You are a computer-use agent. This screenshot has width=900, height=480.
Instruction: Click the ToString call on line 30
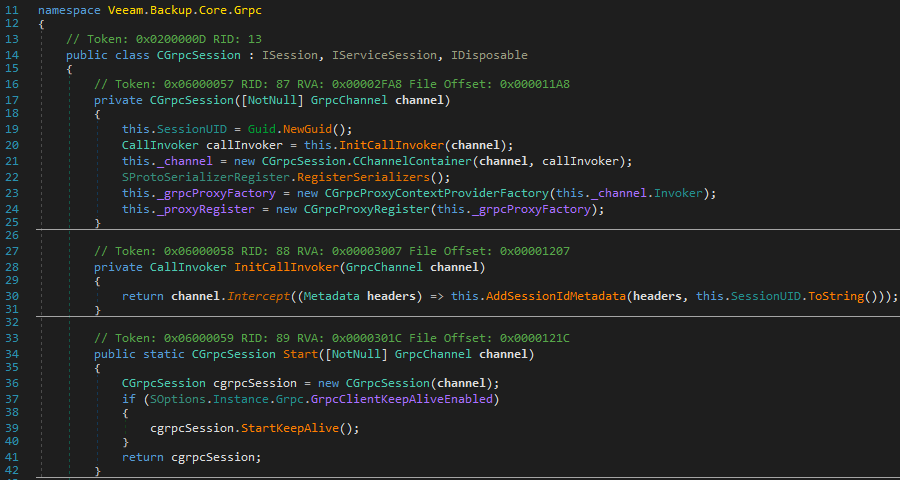pos(836,296)
